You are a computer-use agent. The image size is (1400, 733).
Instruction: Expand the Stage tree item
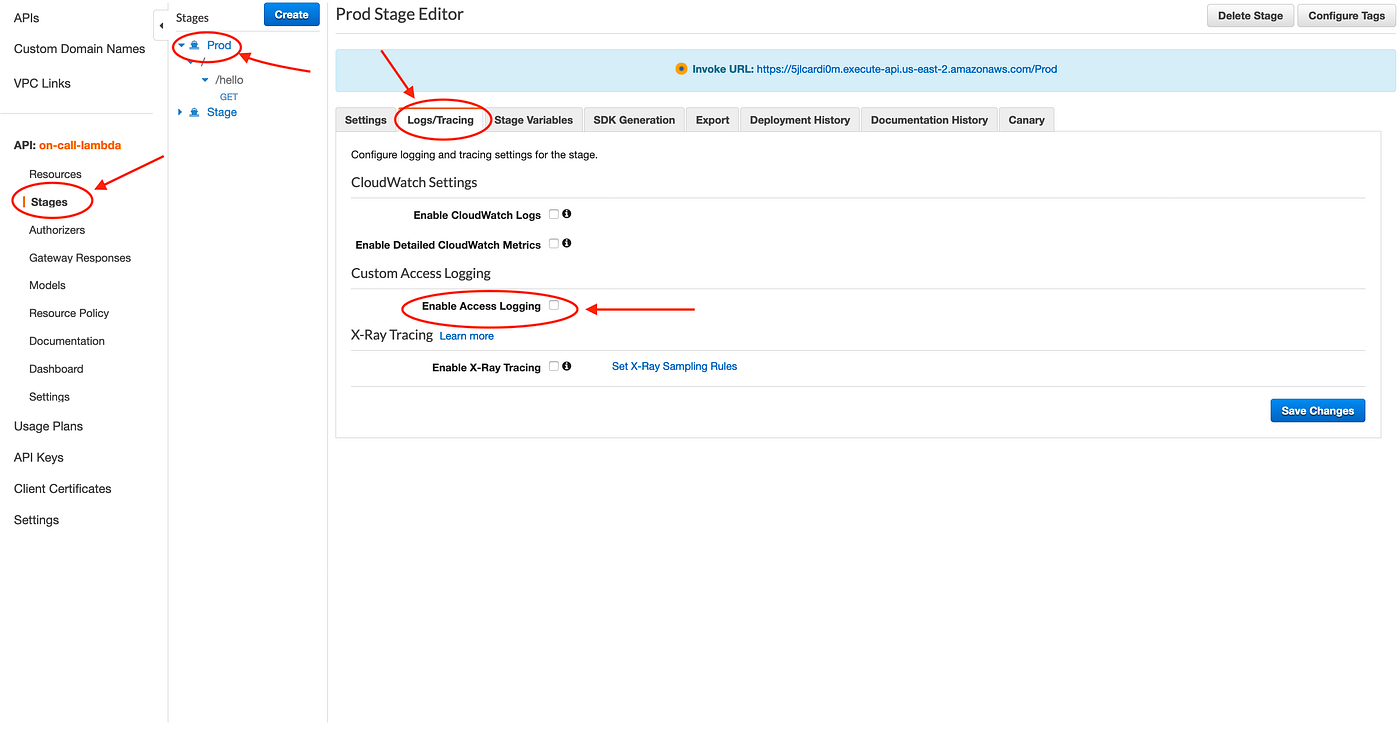(x=179, y=112)
